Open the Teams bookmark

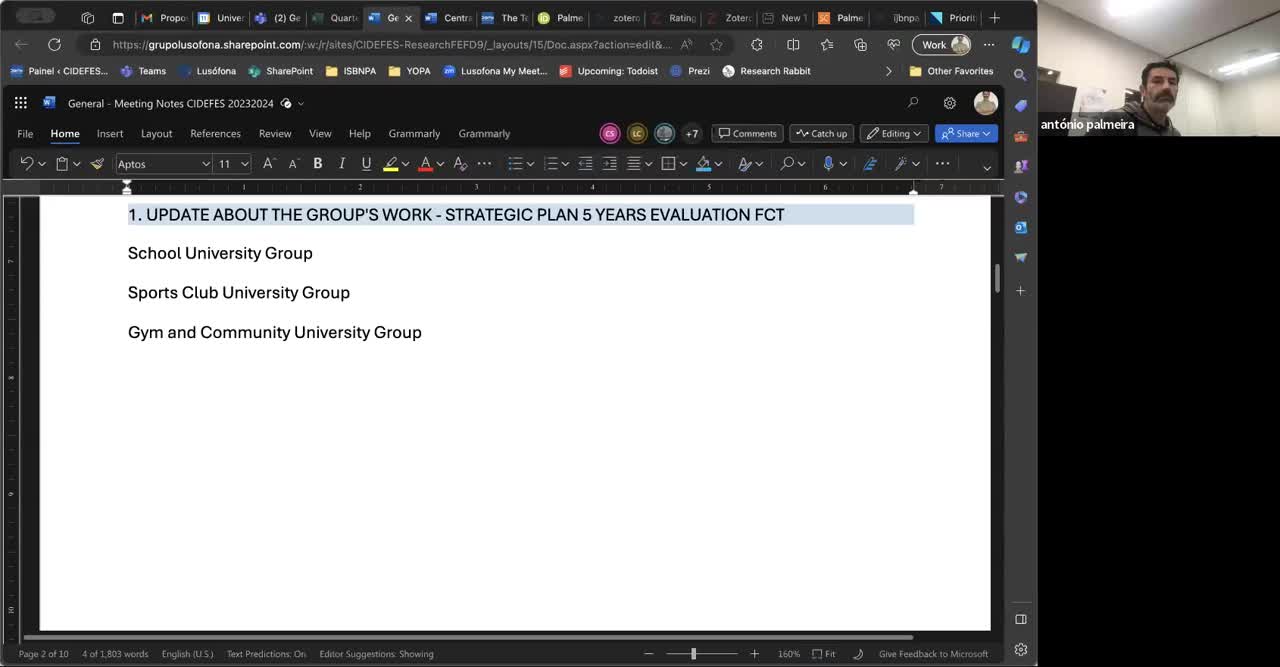point(143,71)
